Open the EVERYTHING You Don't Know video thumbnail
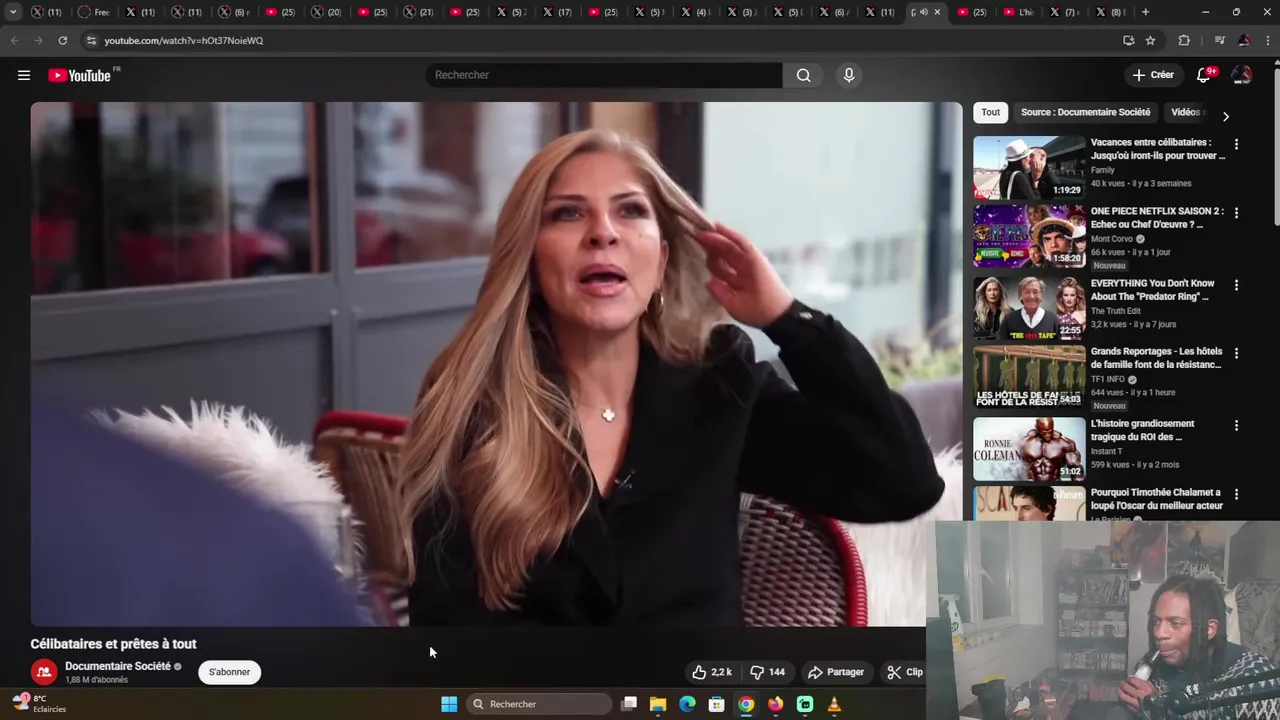1280x720 pixels. point(1029,308)
